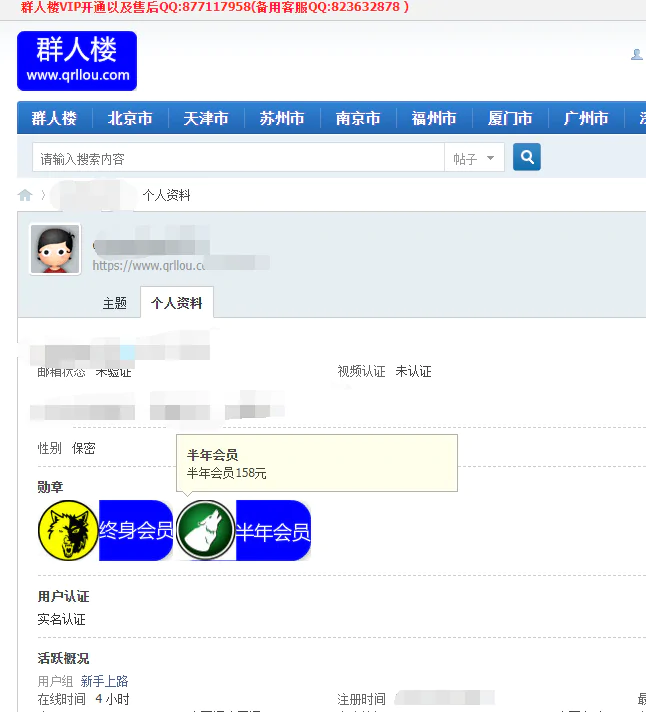
Task: Click the 勋章 section heading
Action: (50, 487)
